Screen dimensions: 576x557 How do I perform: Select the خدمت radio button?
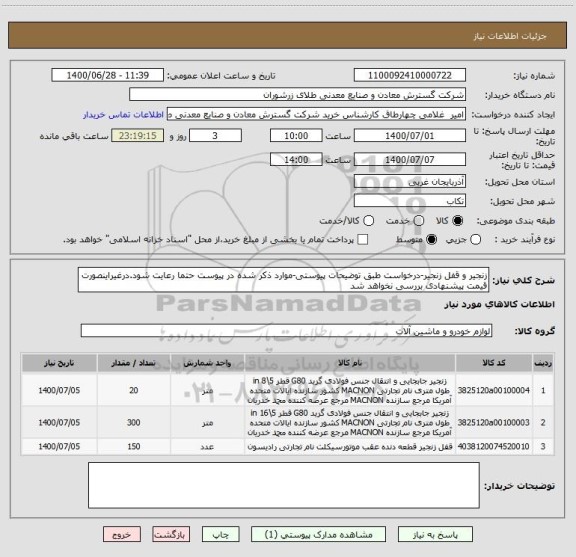tap(419, 221)
